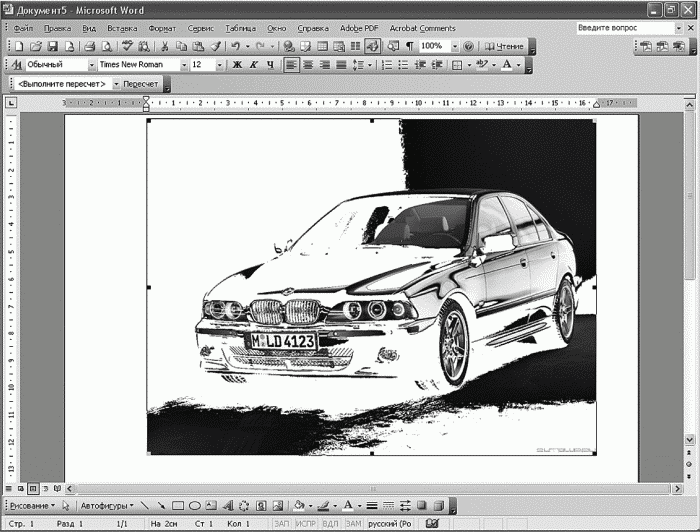Viewport: 700px width, 532px height.
Task: Toggle italic formatting (К)
Action: click(254, 65)
